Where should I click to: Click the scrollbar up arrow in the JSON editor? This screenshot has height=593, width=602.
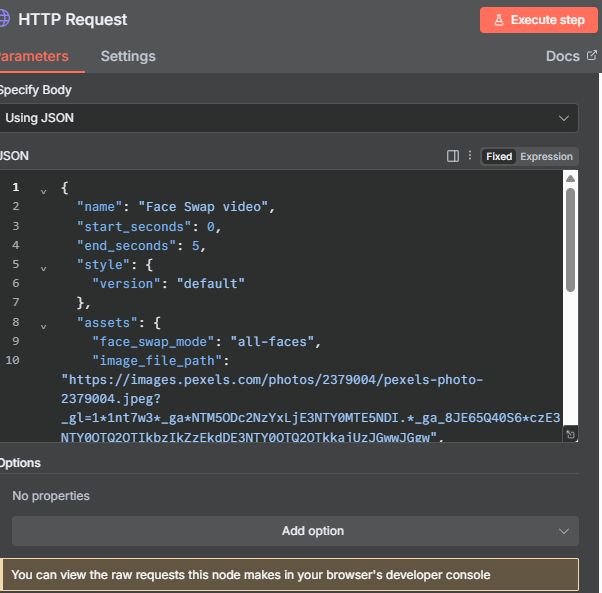point(570,178)
